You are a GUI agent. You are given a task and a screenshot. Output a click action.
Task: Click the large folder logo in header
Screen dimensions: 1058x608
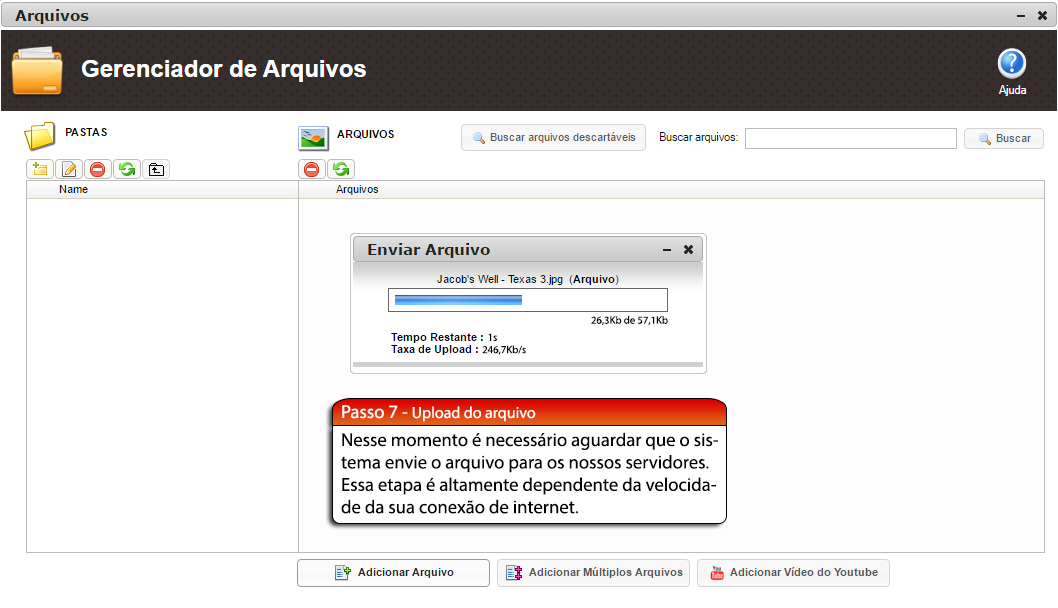coord(37,70)
